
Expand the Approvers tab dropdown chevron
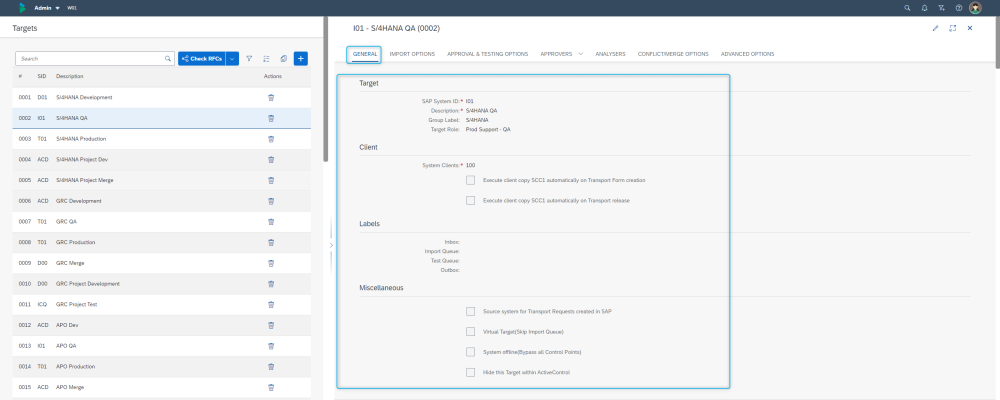[580, 54]
